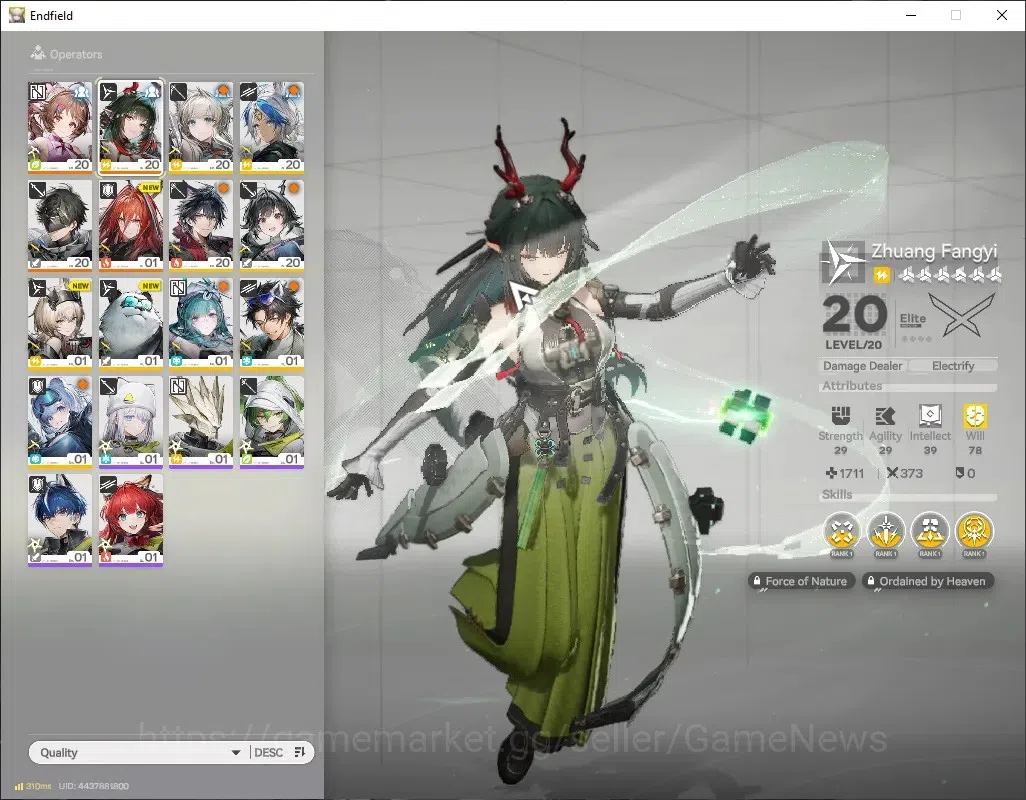Click the Operators header icon
1026x800 pixels.
(38, 52)
